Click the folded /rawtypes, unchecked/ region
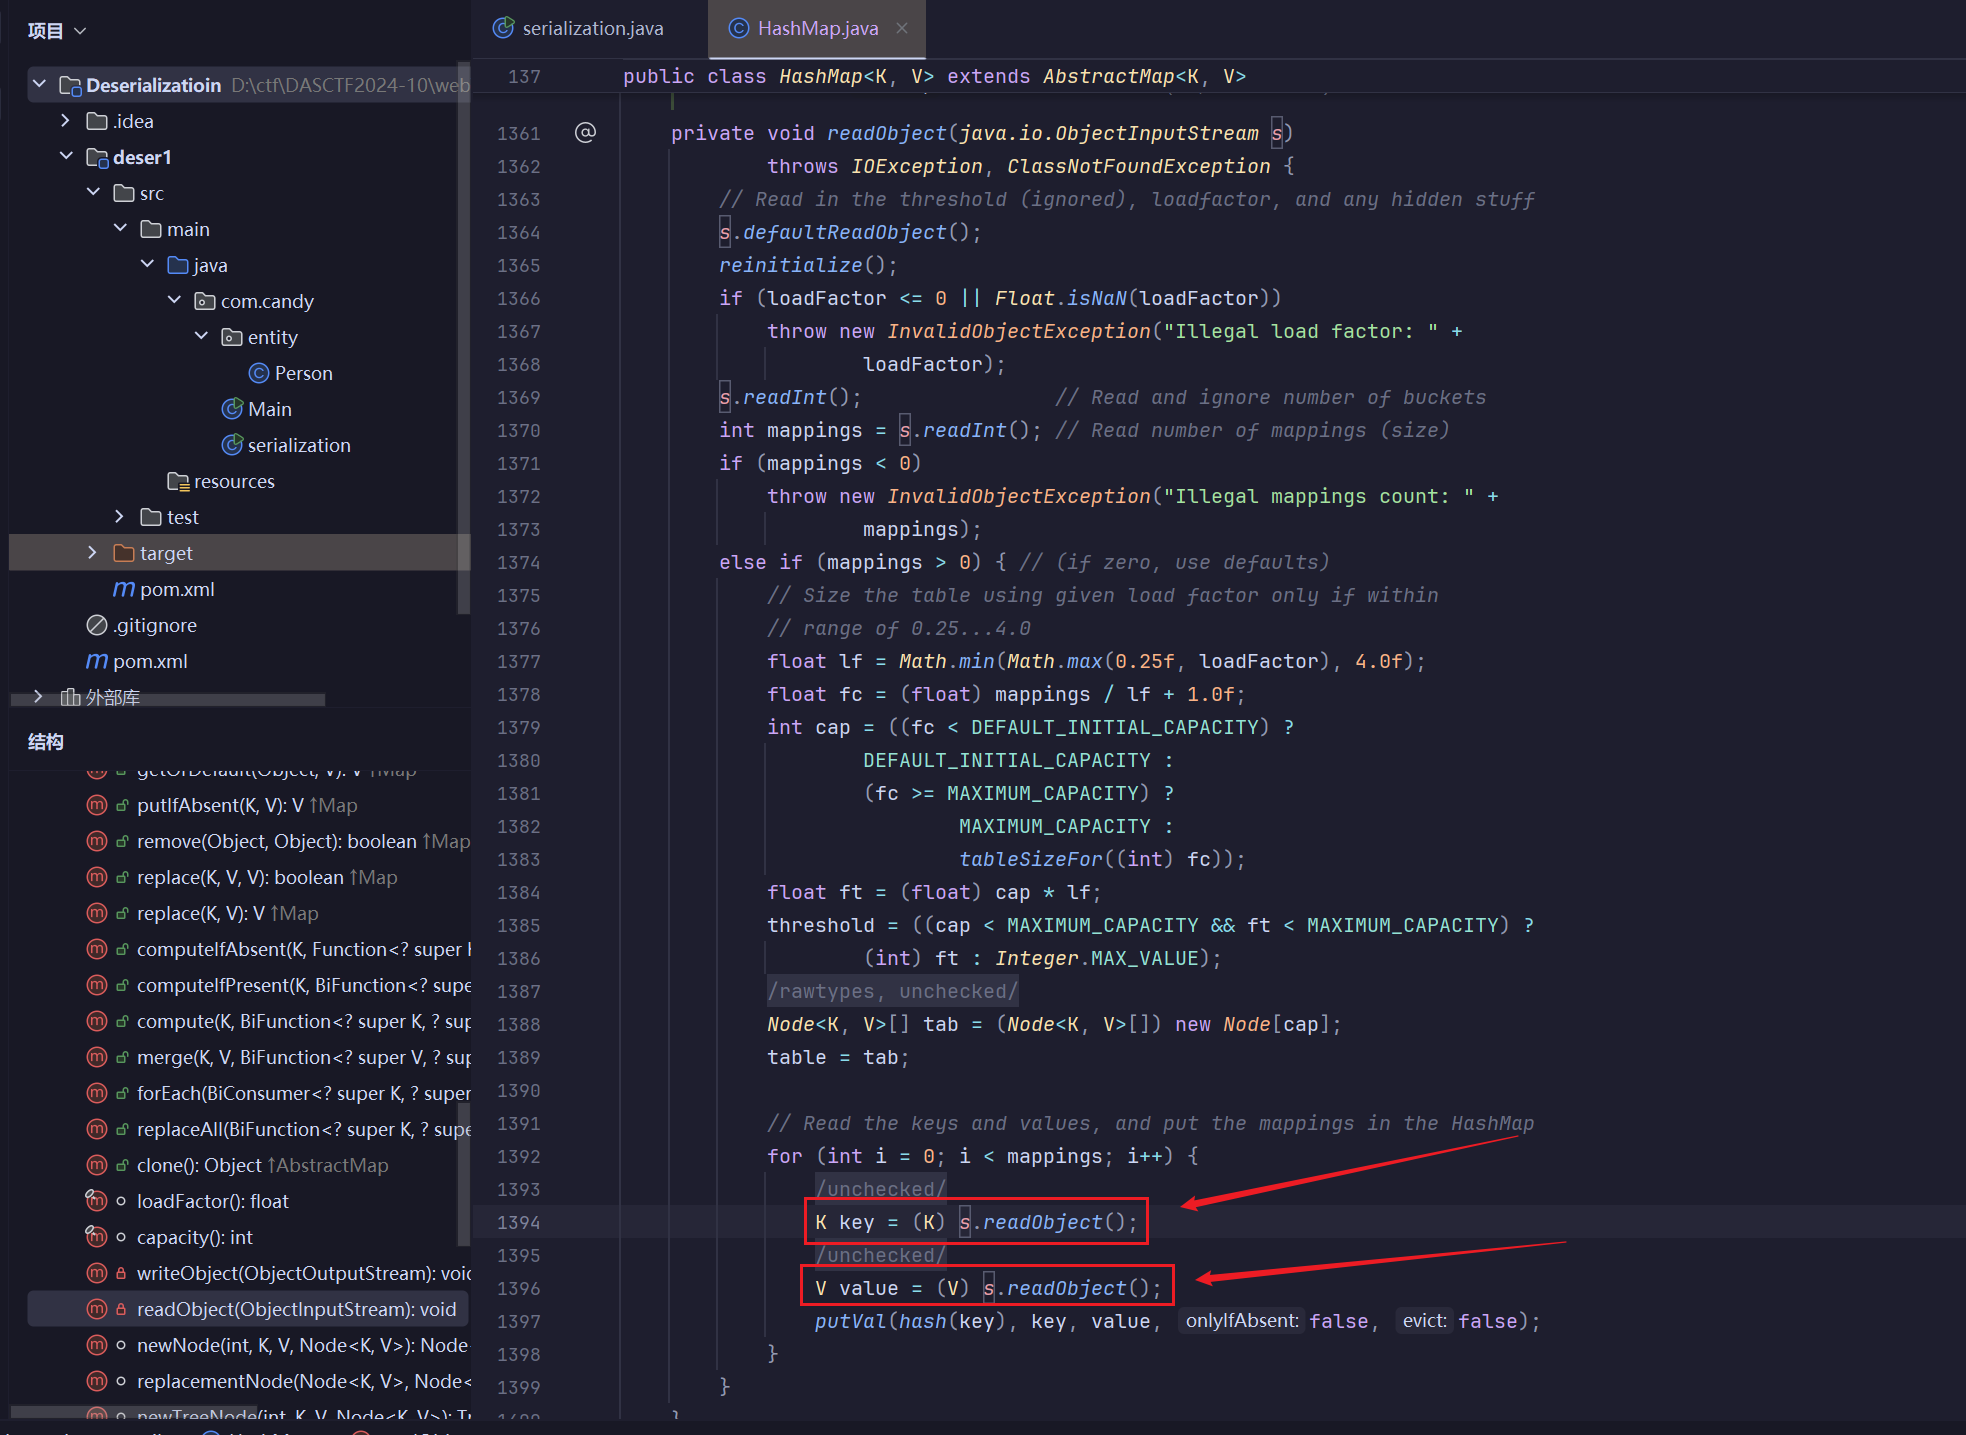 point(892,991)
